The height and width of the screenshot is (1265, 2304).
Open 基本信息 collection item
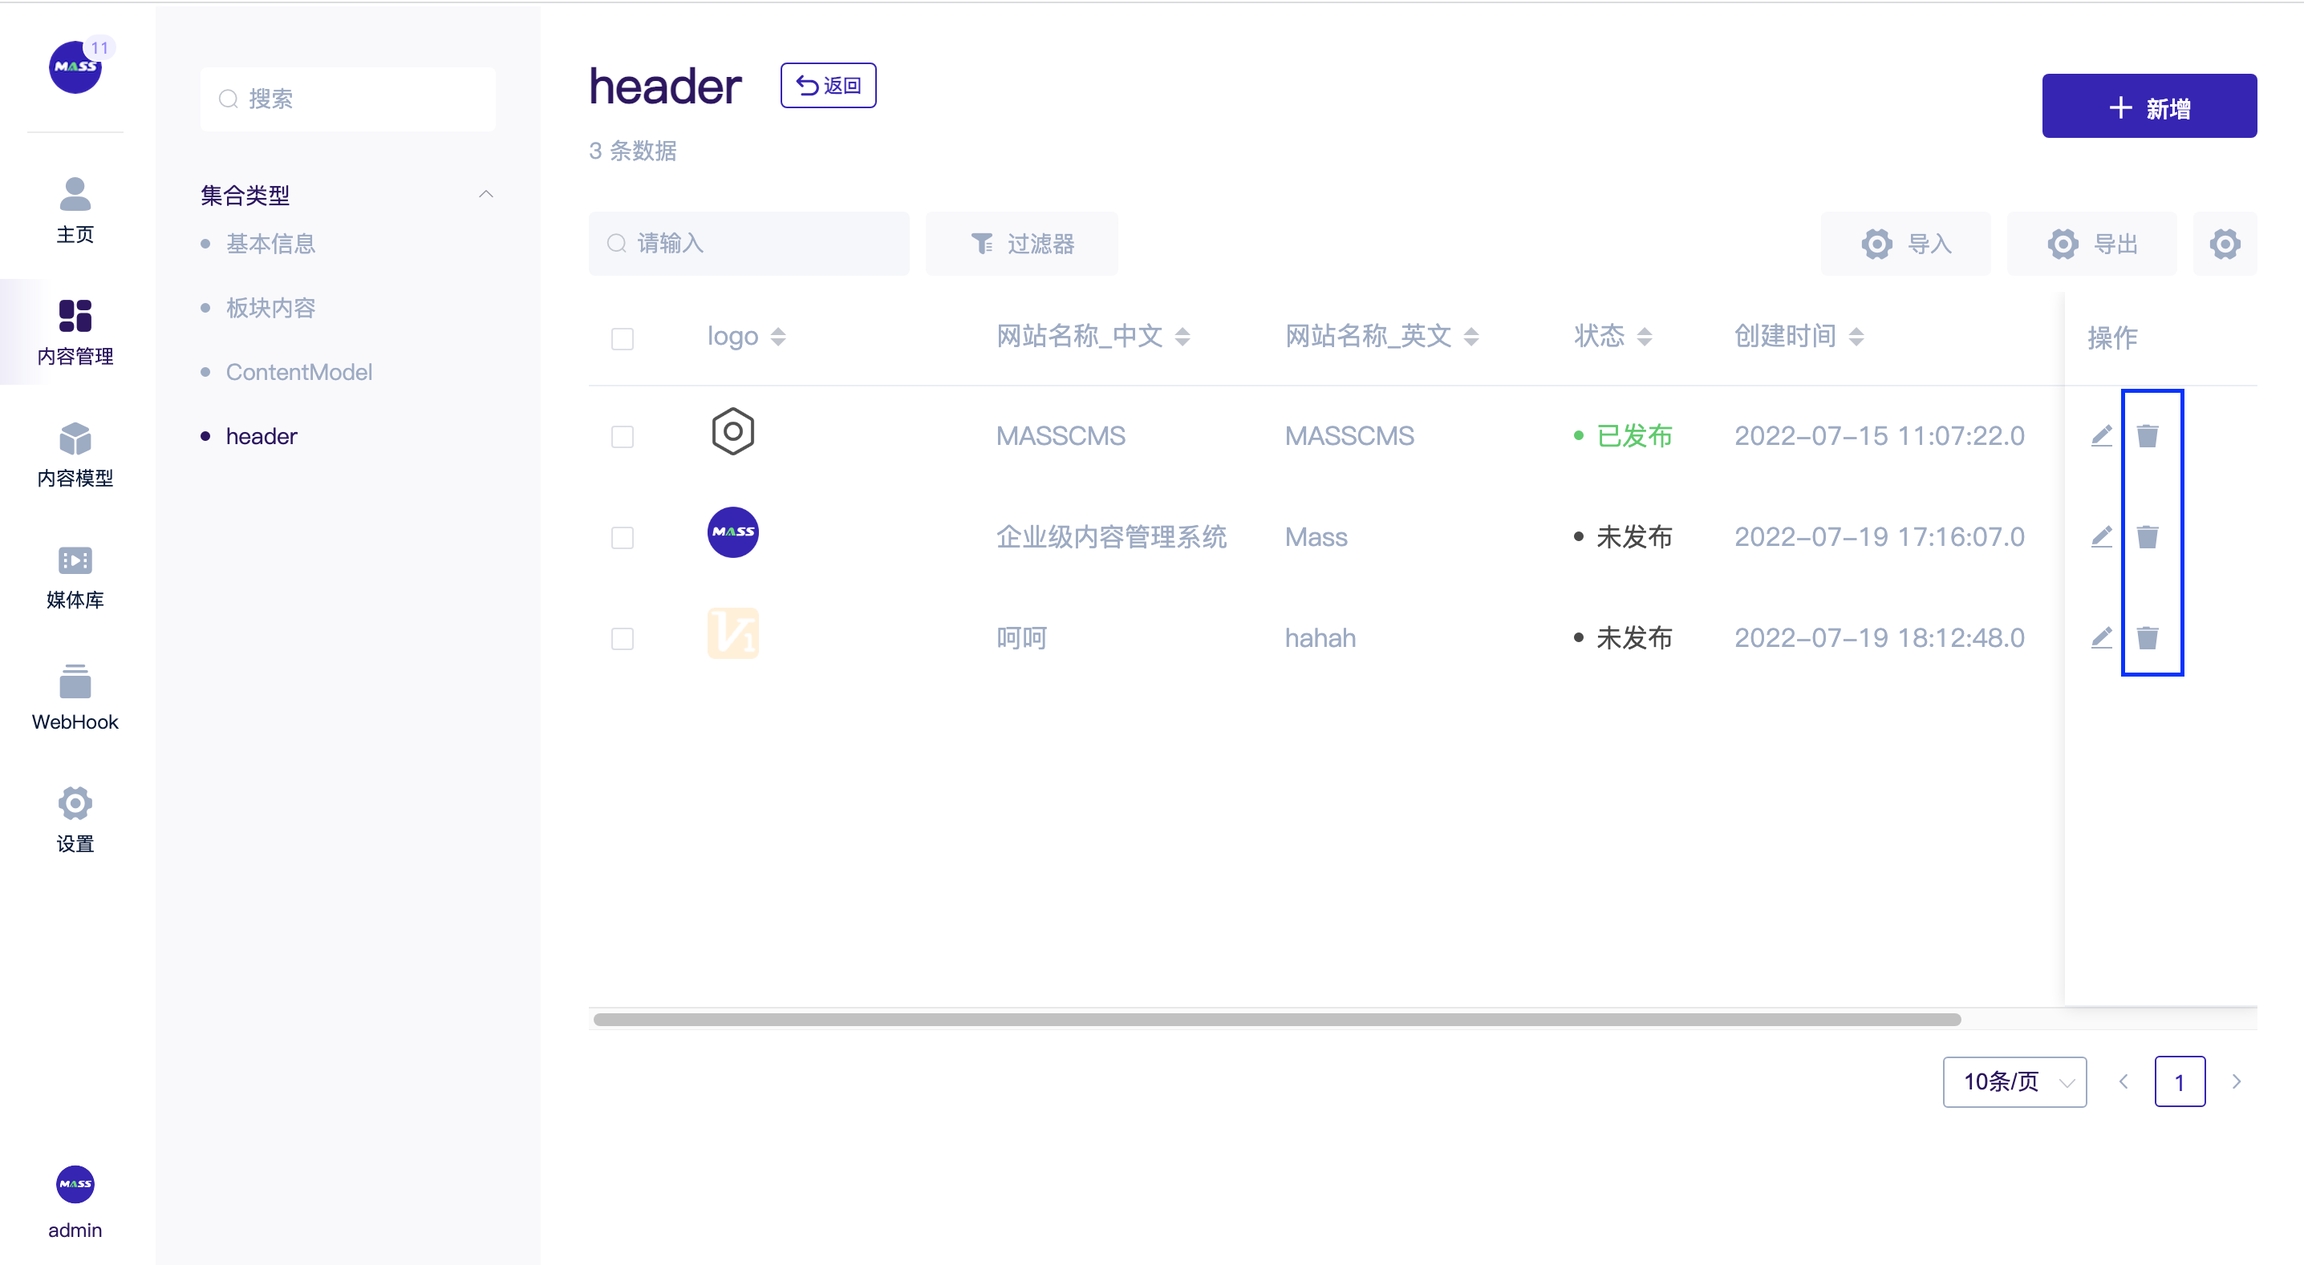click(270, 244)
